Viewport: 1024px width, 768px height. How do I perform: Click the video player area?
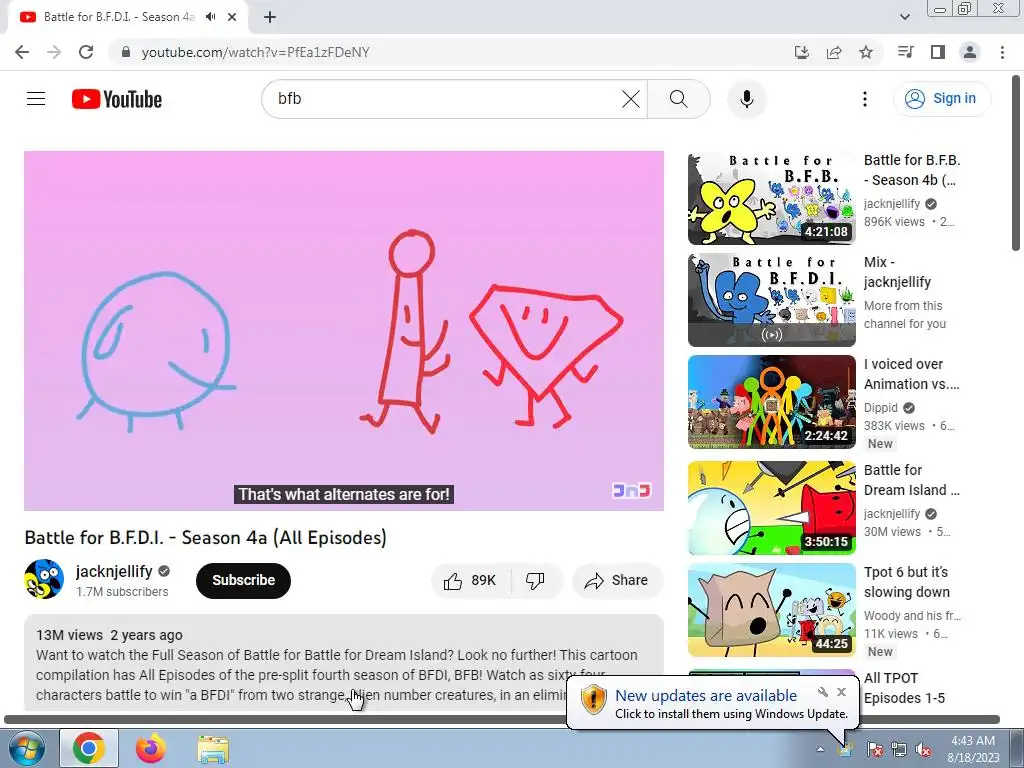point(344,330)
